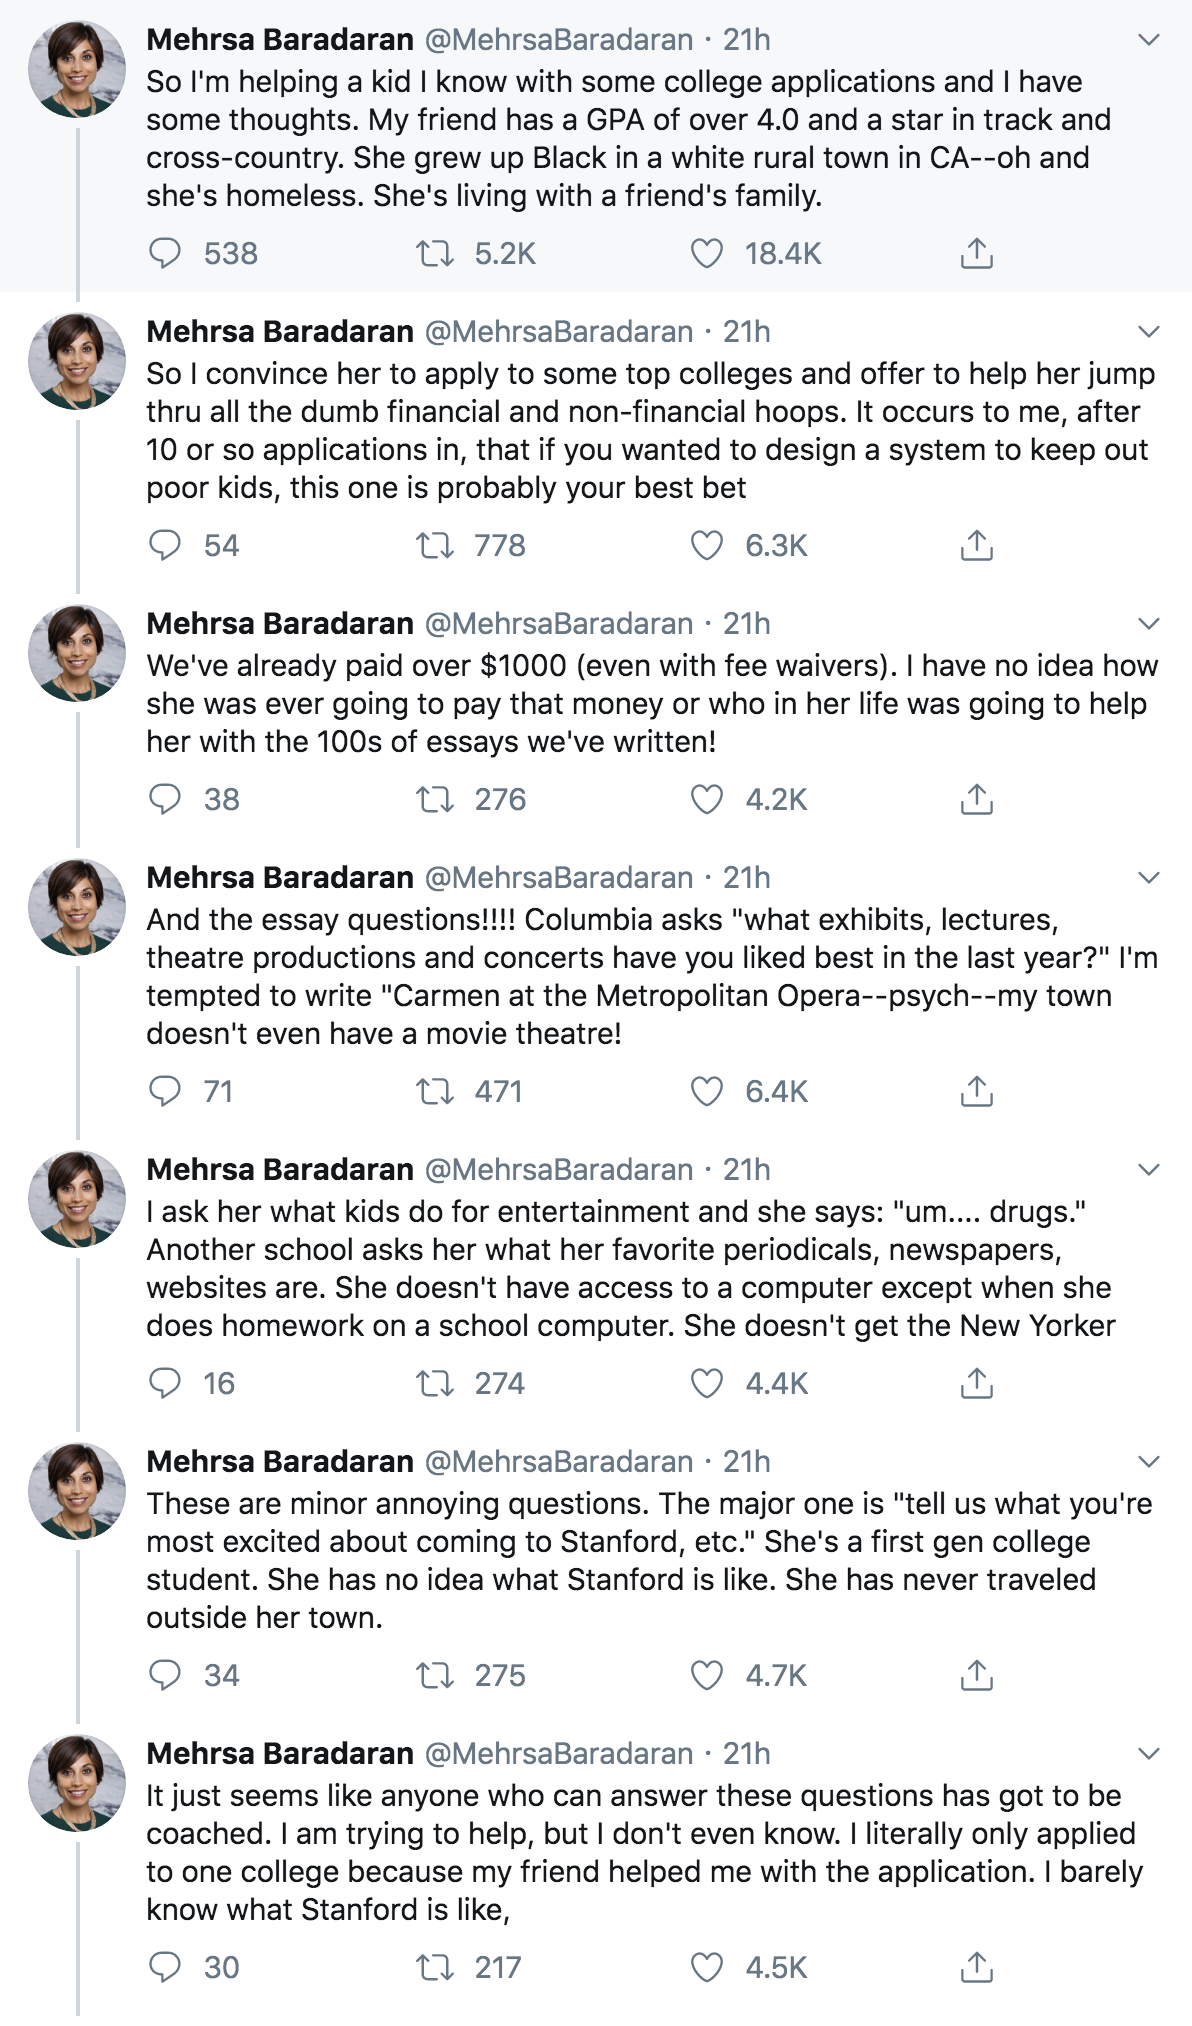Reply to the tweet with 54 replies
1192x2026 pixels.
click(x=165, y=545)
